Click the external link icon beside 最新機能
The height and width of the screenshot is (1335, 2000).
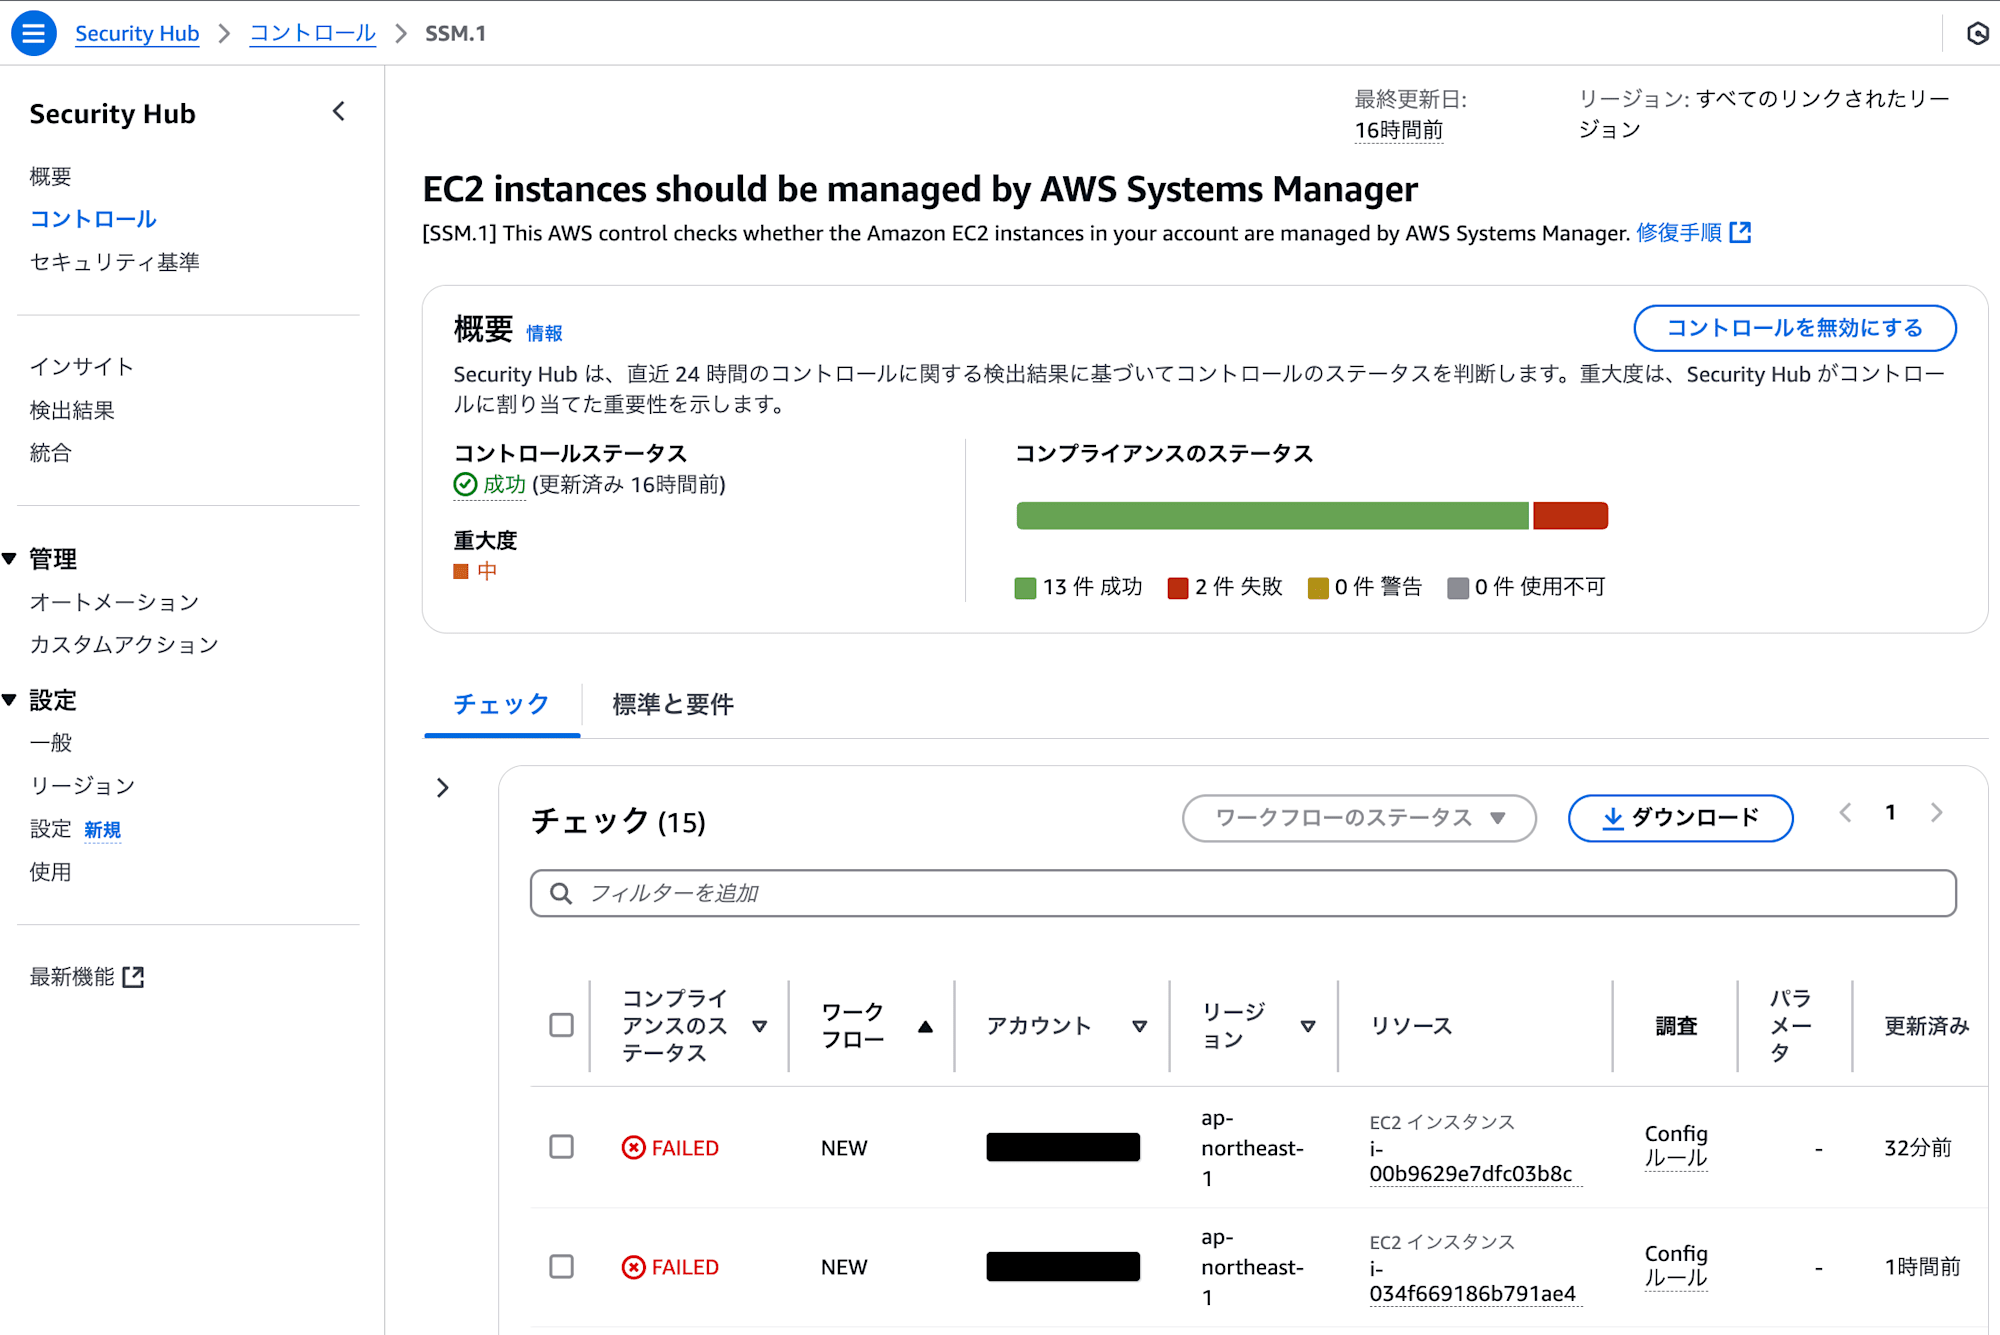click(133, 977)
